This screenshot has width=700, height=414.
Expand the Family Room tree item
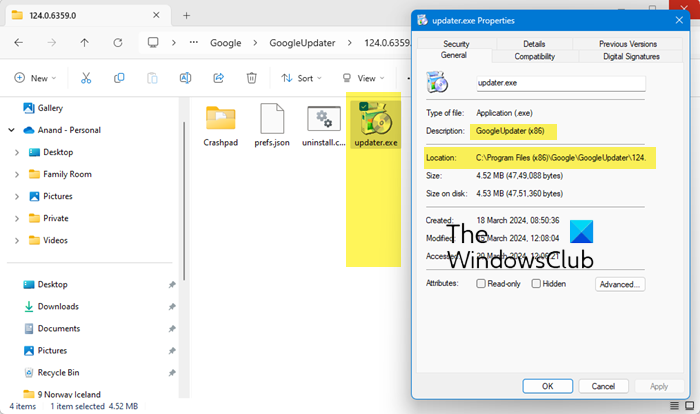(x=17, y=173)
